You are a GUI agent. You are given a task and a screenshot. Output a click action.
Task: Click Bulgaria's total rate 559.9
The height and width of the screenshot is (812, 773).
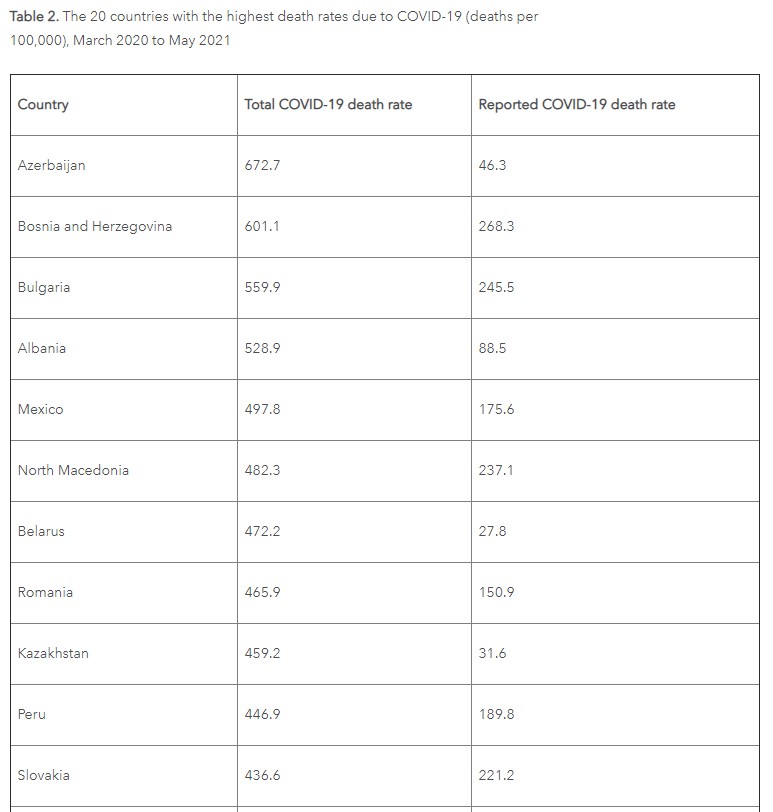pyautogui.click(x=262, y=287)
